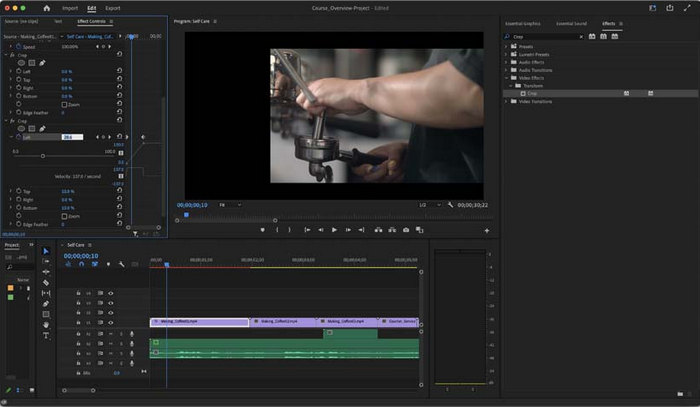The image size is (700, 407).
Task: Go to Out point in Program monitor
Action: click(x=361, y=230)
